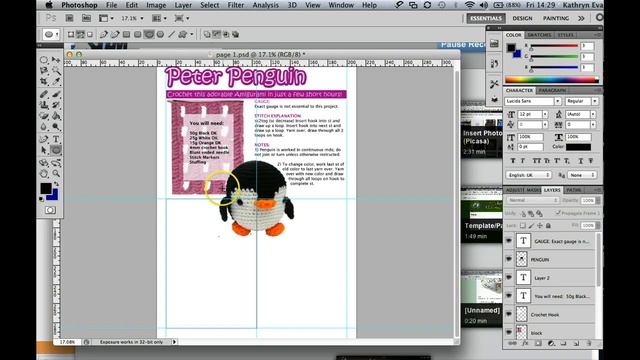
Task: Select the Path Selection tool
Action: click(x=44, y=150)
